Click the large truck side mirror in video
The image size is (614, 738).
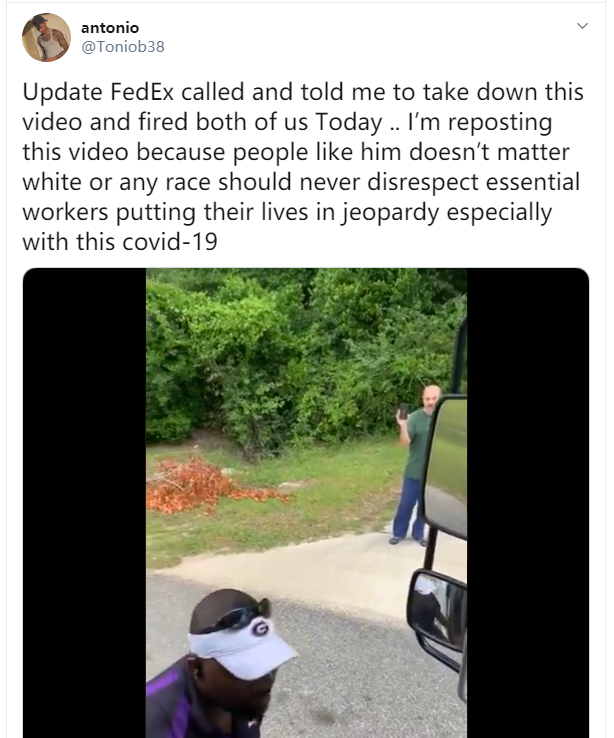click(445, 466)
